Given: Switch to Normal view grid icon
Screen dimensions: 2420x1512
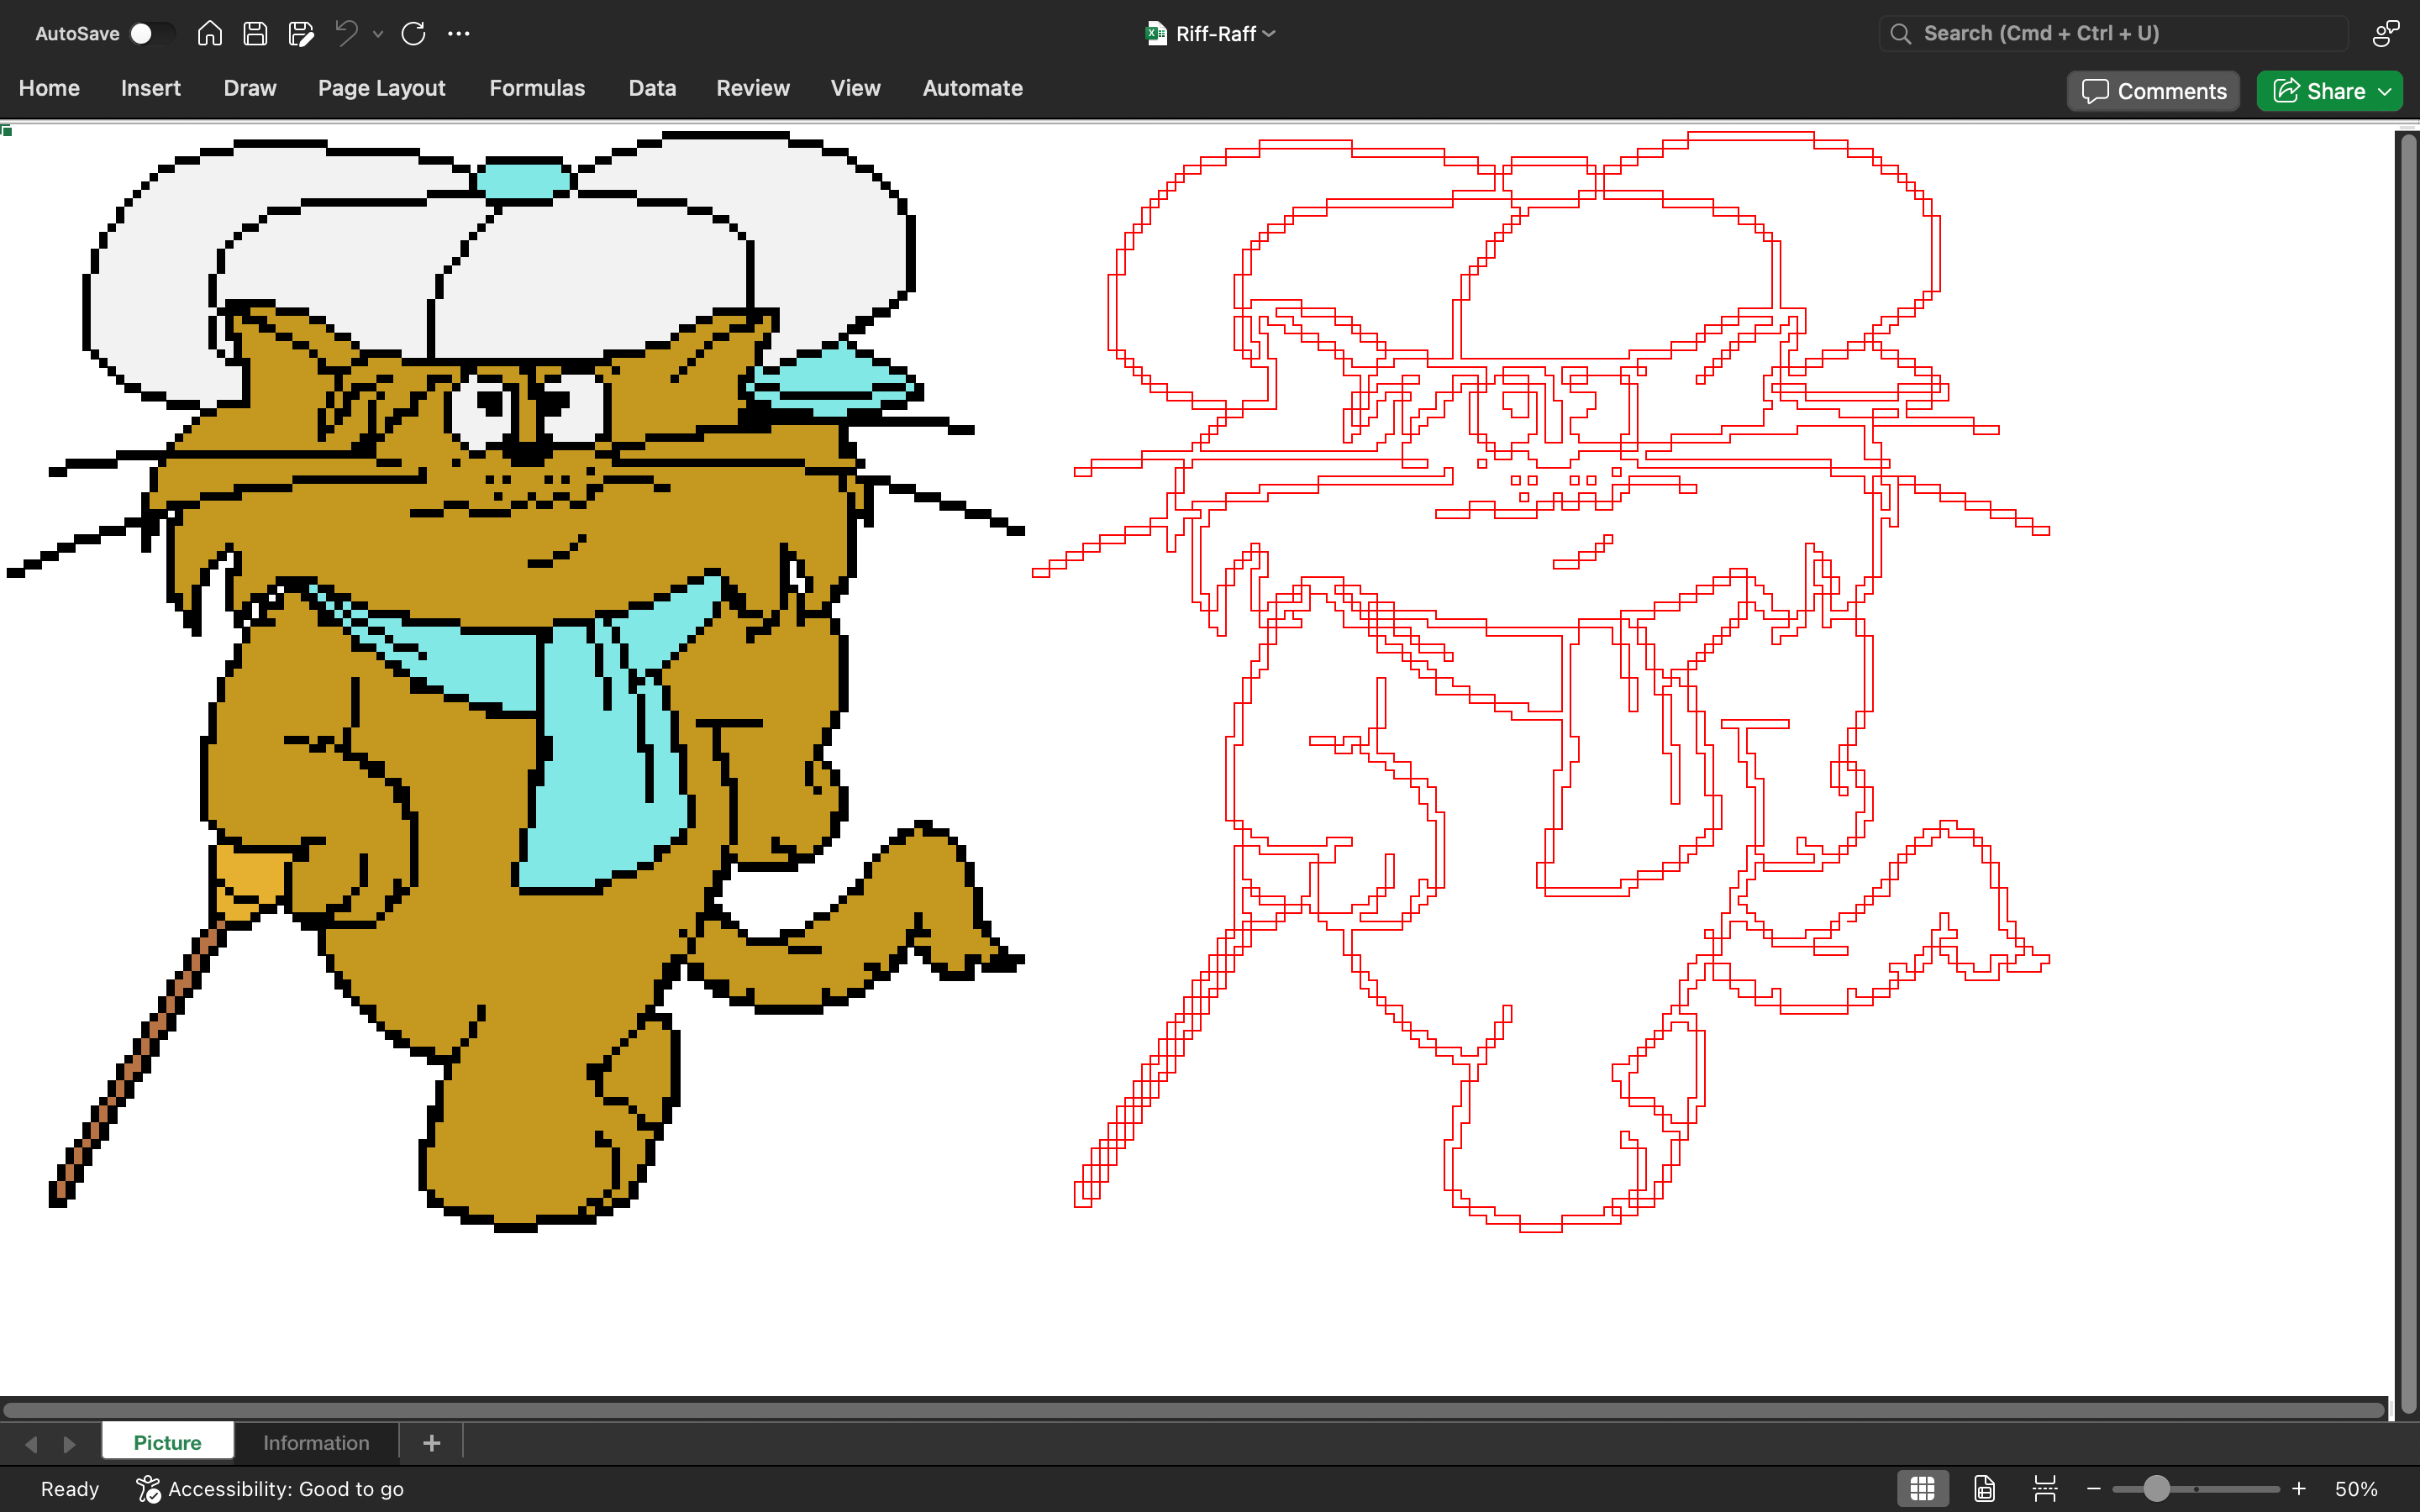Looking at the screenshot, I should 1922,1489.
